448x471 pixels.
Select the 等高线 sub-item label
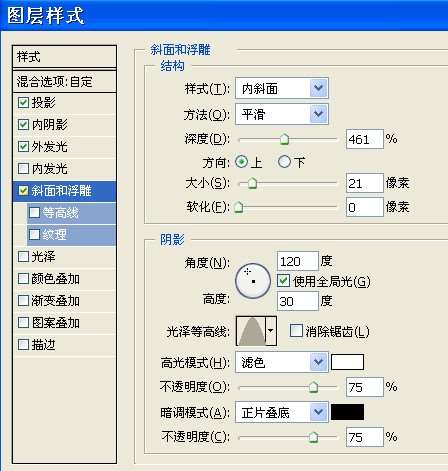click(x=60, y=213)
